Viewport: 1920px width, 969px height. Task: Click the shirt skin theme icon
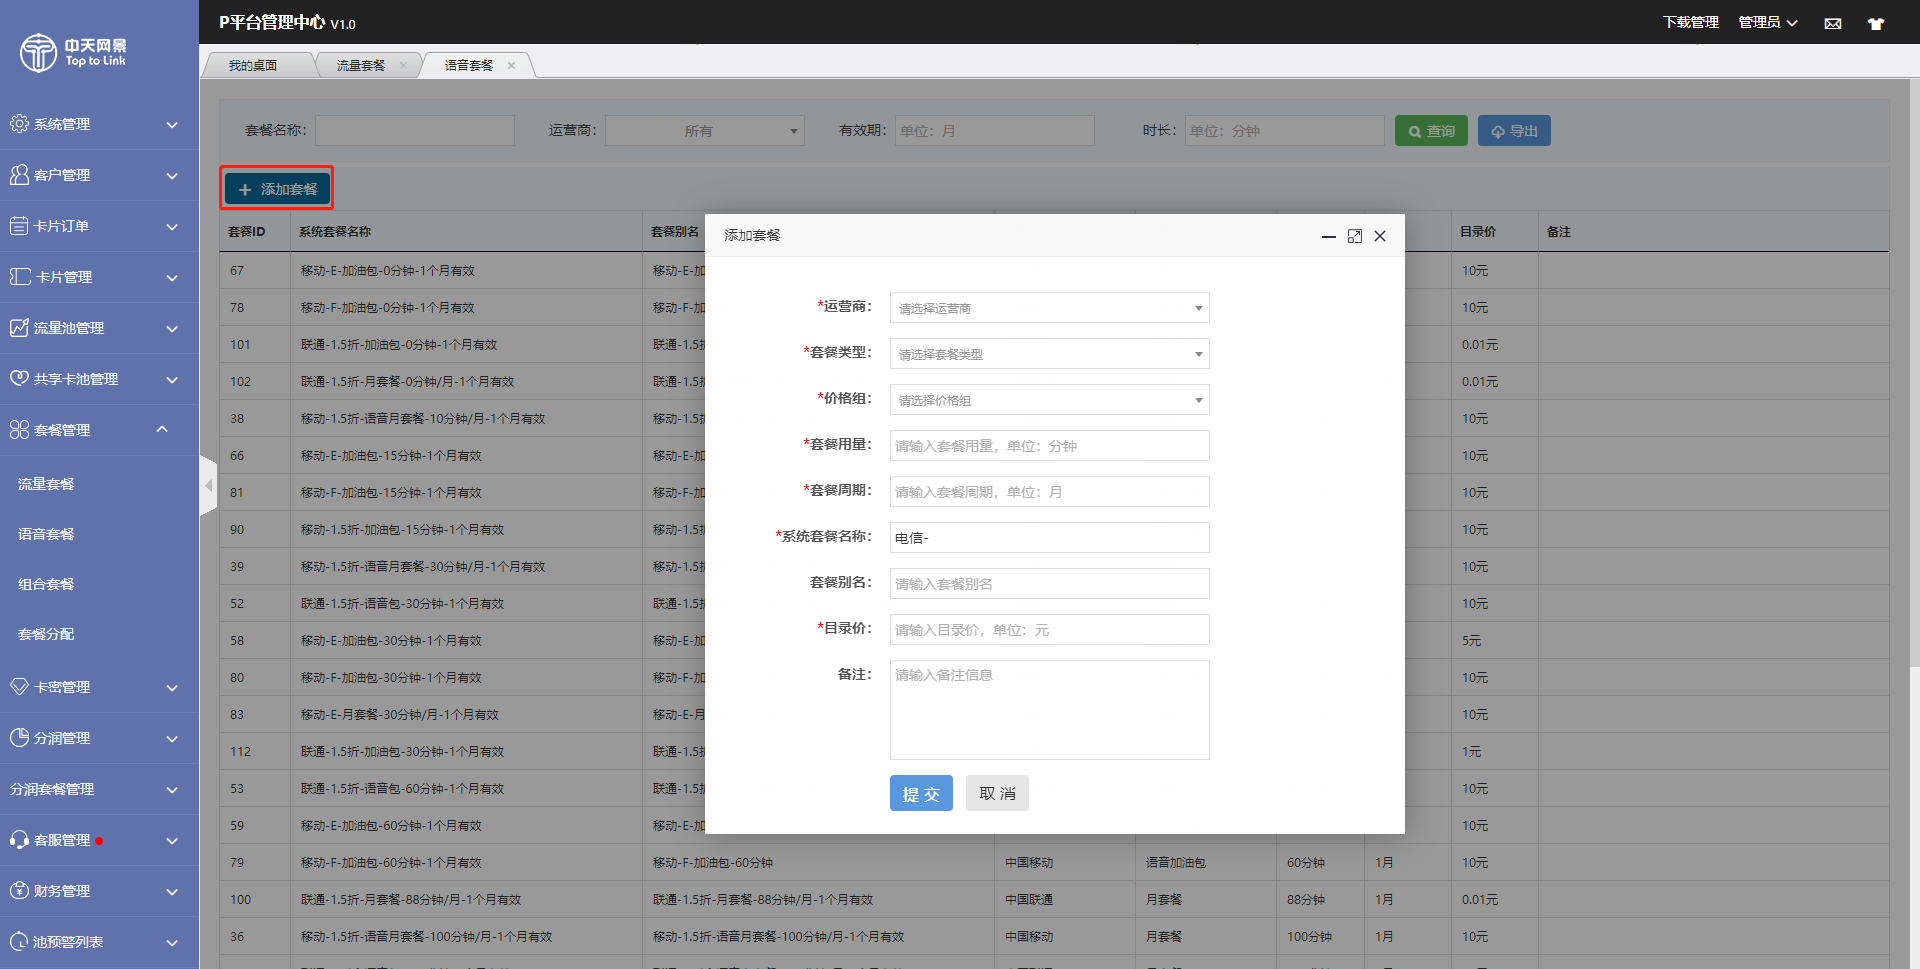[x=1876, y=23]
